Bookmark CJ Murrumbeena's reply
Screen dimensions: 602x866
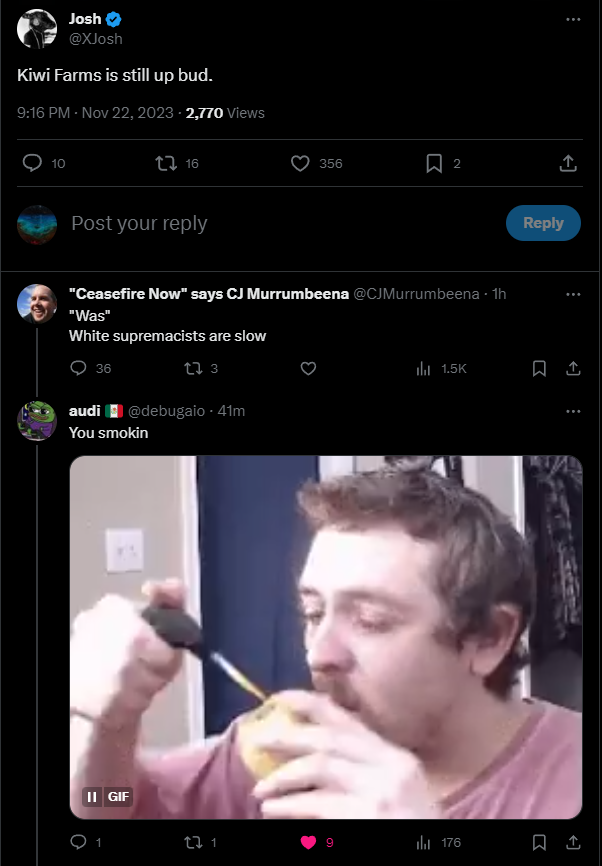coord(539,368)
